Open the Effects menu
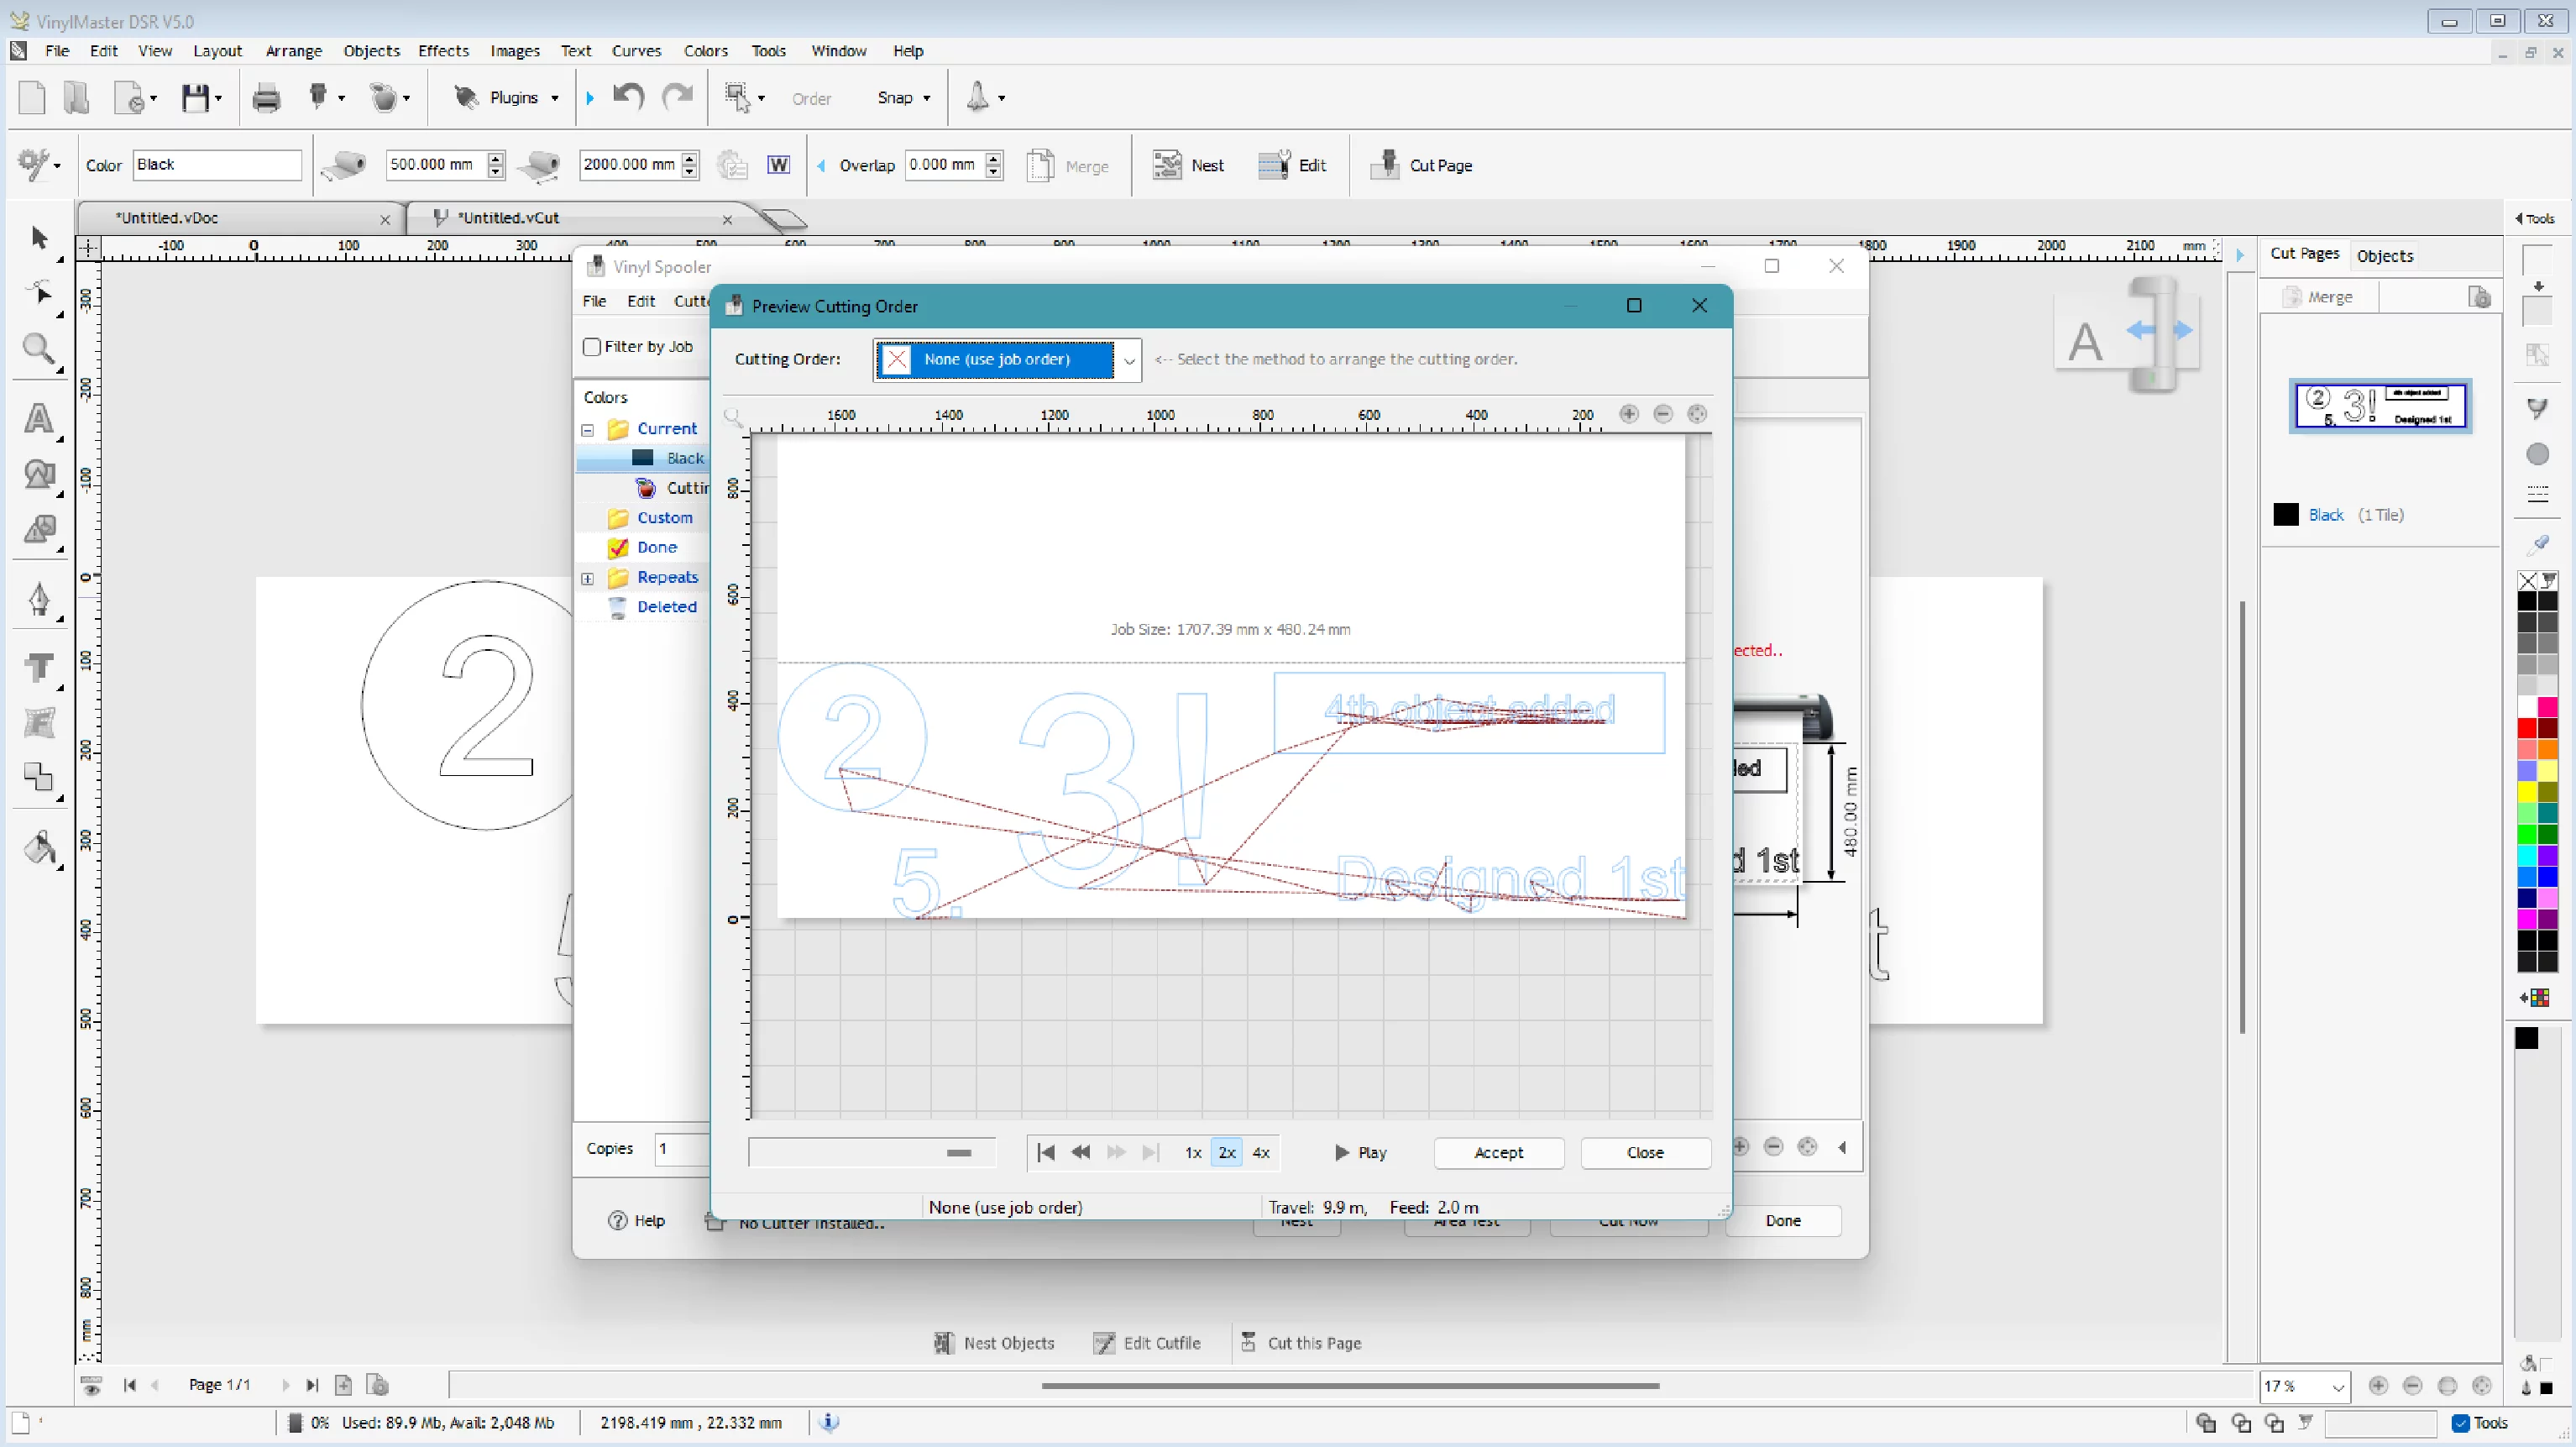 tap(443, 51)
